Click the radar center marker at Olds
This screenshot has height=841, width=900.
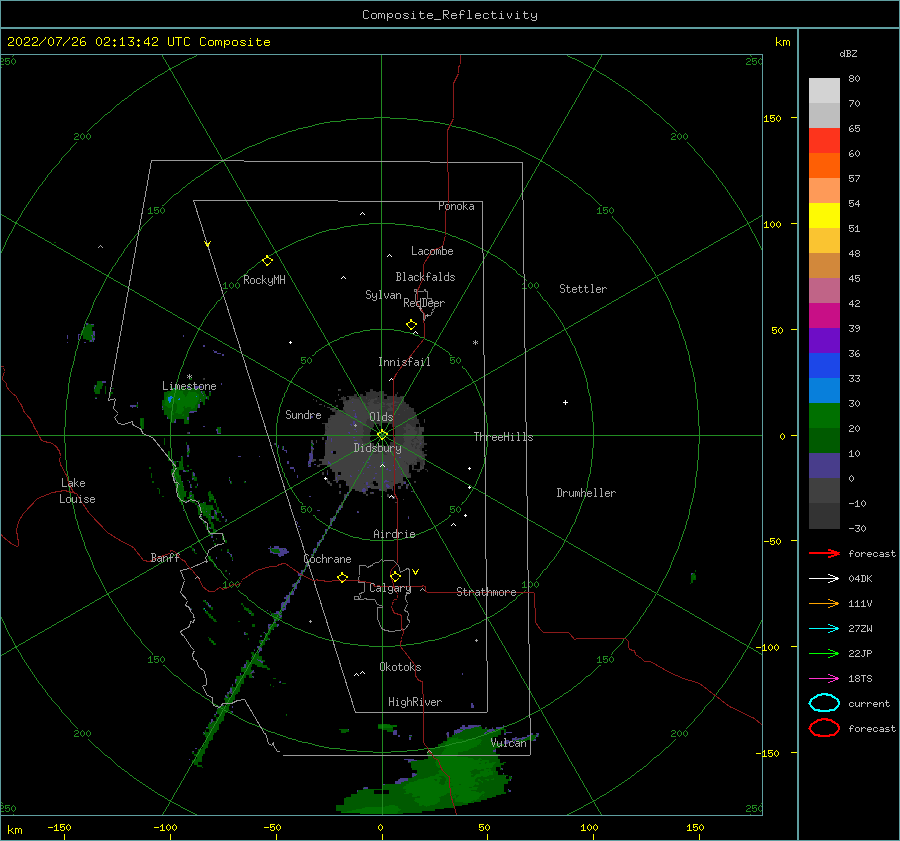pos(382,435)
